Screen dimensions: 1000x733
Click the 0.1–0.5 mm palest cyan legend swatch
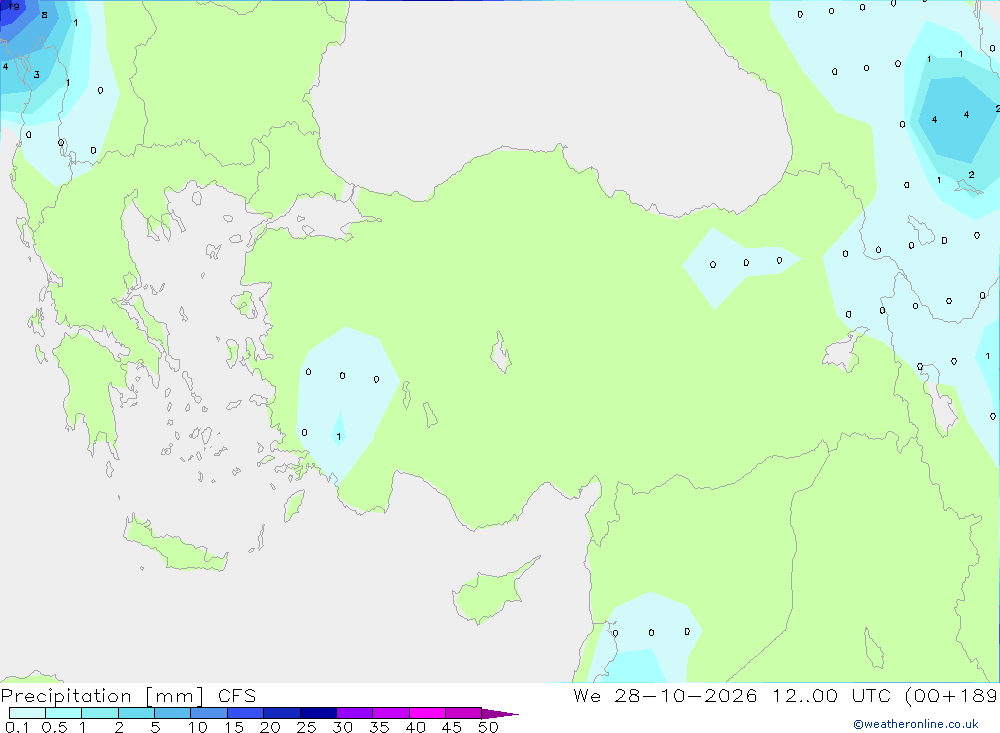[27, 713]
